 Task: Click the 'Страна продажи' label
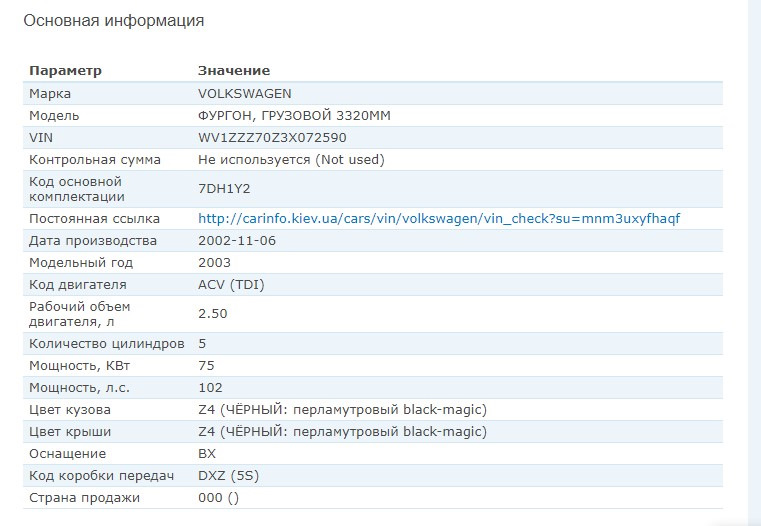[84, 498]
